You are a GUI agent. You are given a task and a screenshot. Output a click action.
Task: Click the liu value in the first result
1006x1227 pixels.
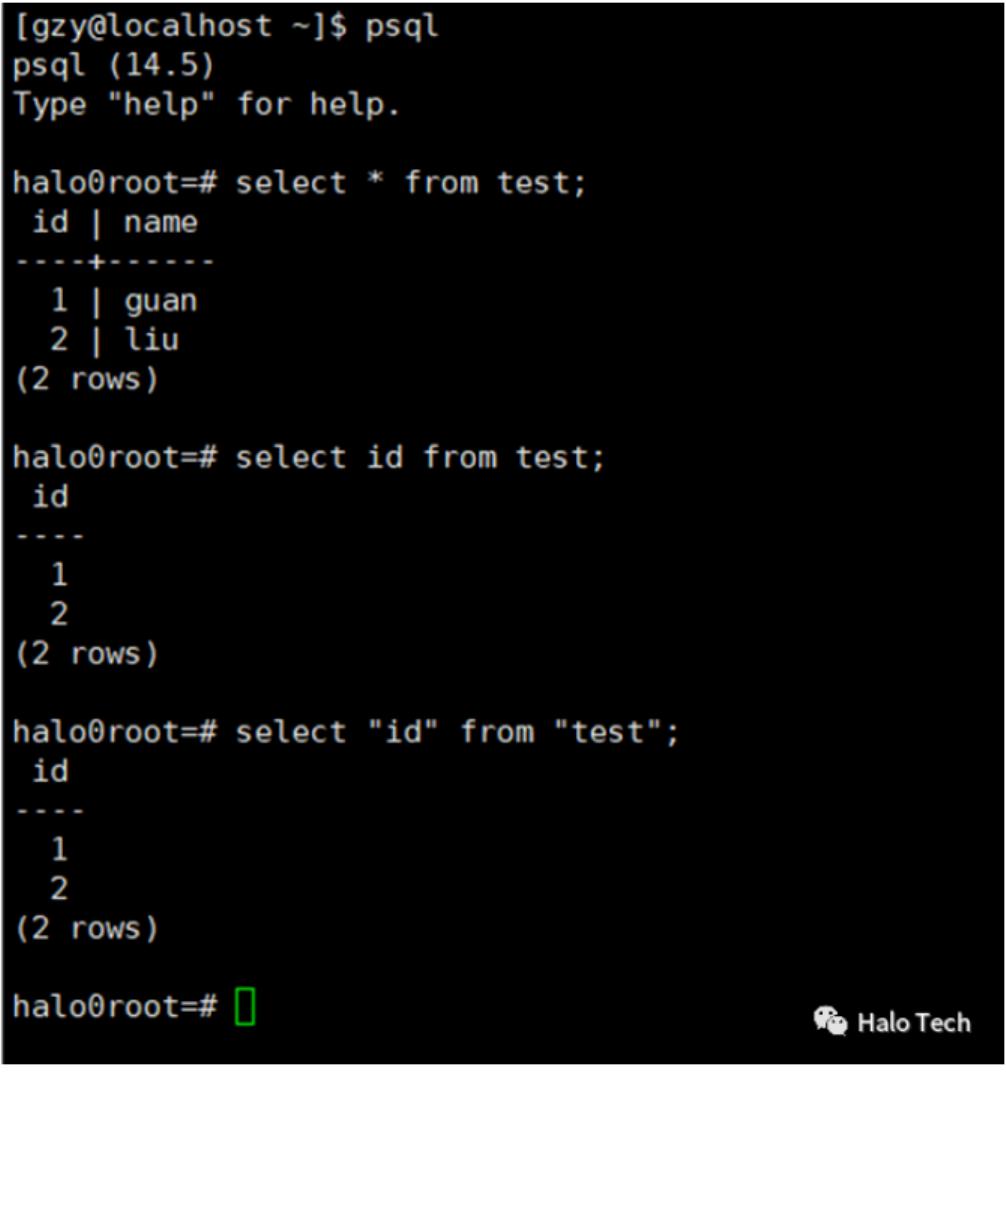coord(151,340)
